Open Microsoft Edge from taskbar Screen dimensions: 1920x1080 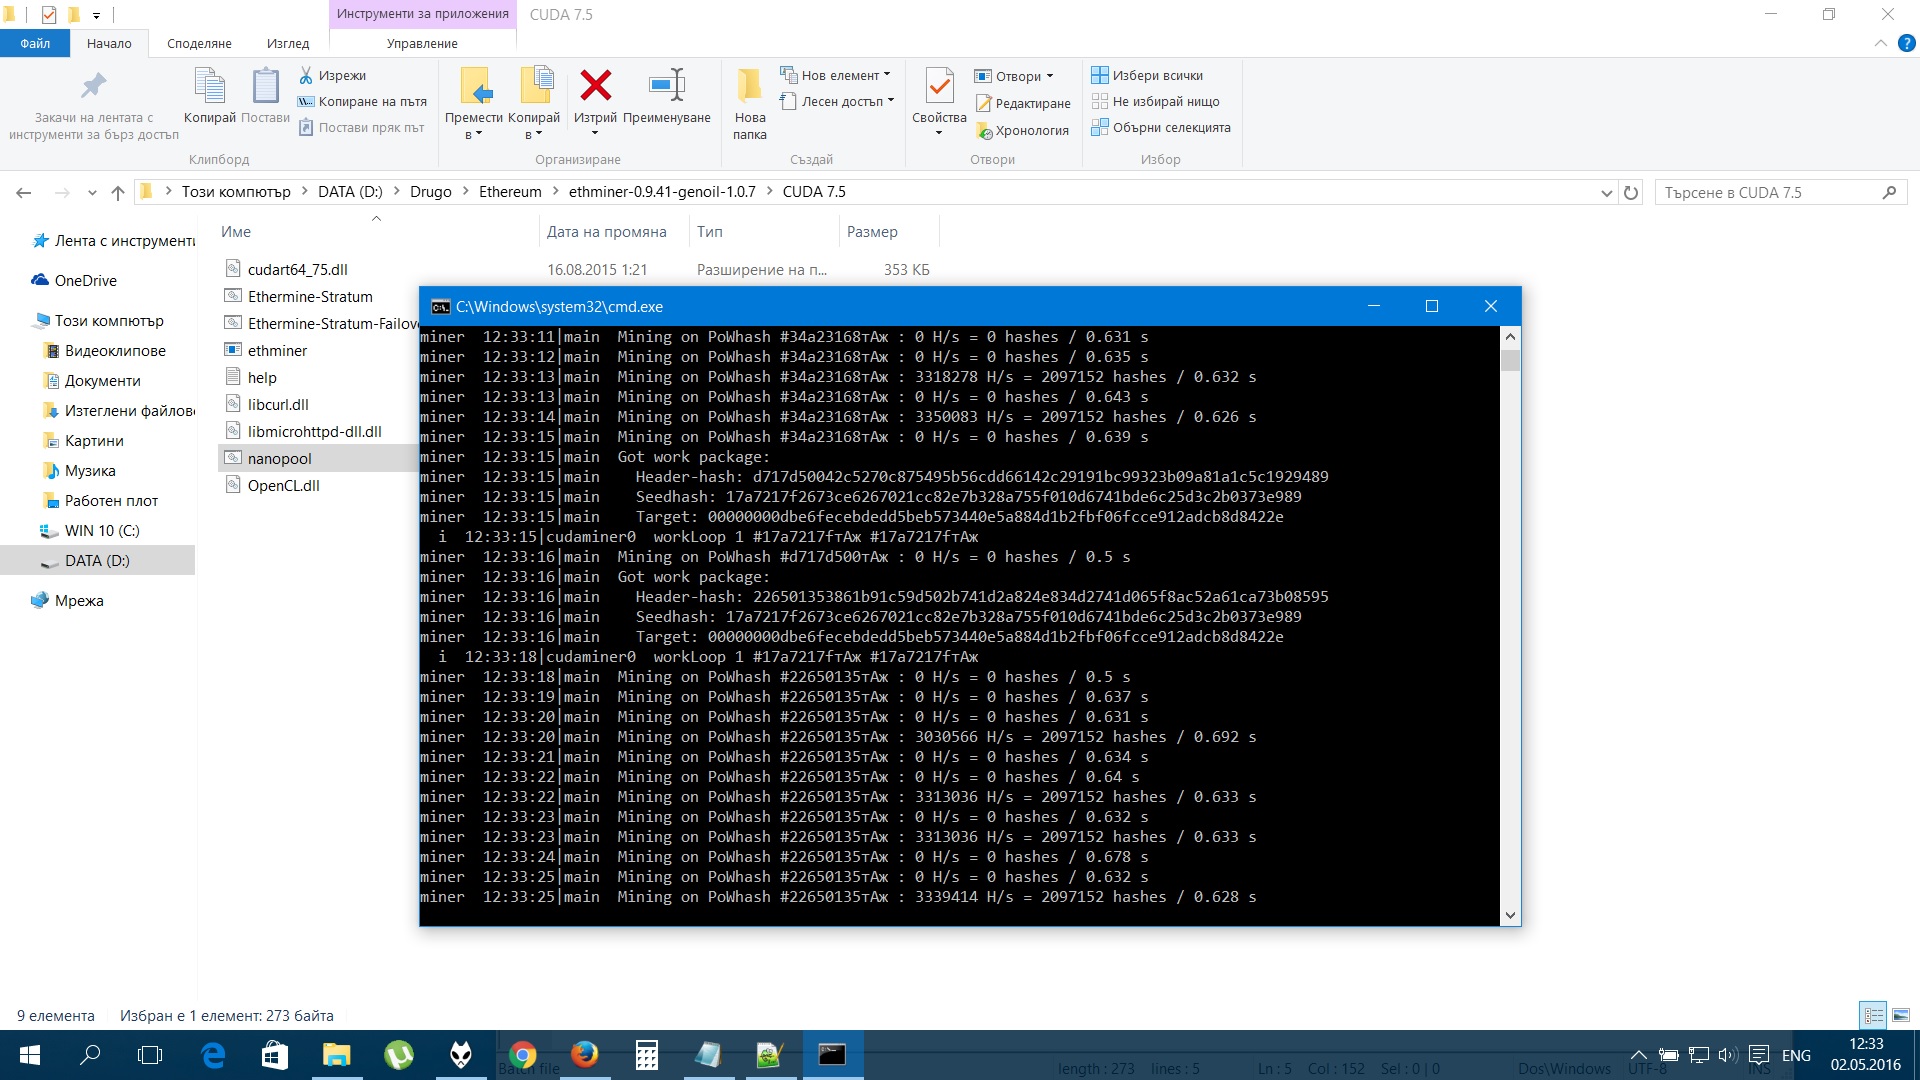pos(213,1055)
